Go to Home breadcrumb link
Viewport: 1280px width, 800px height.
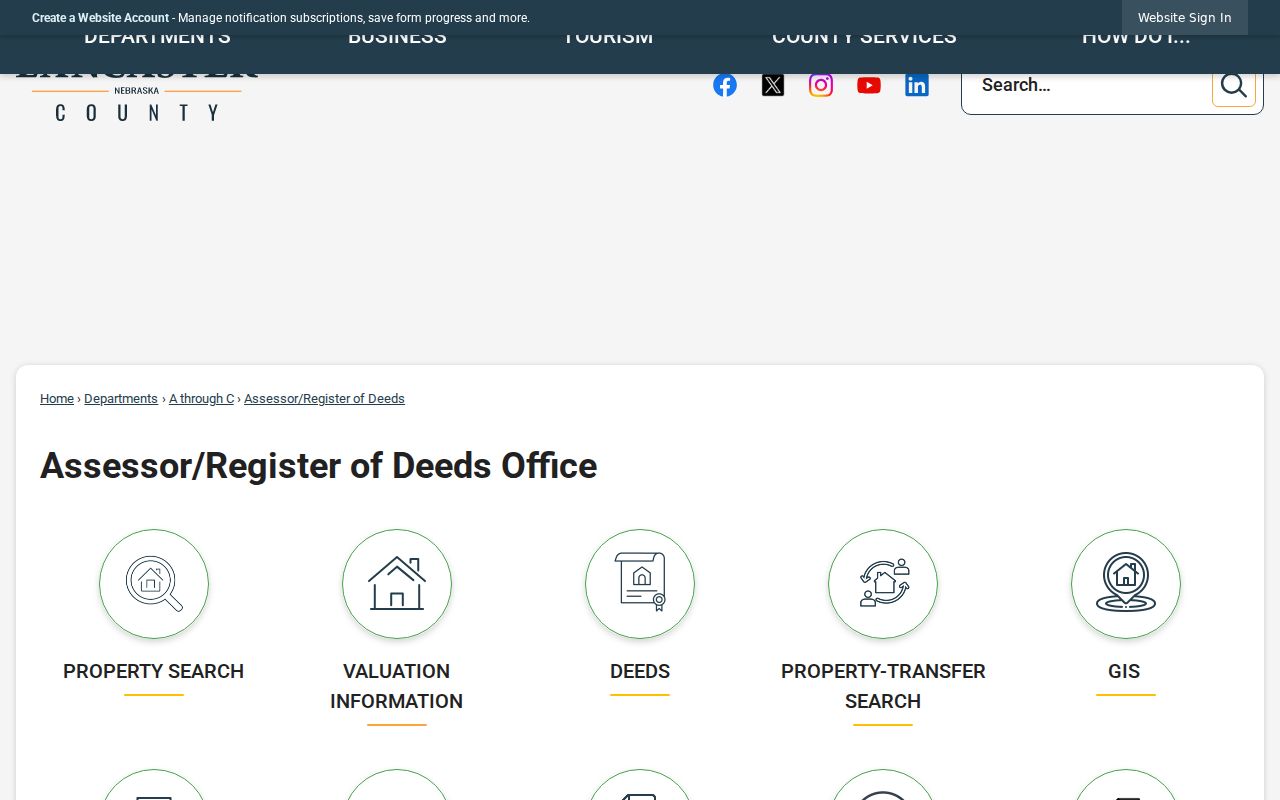57,399
